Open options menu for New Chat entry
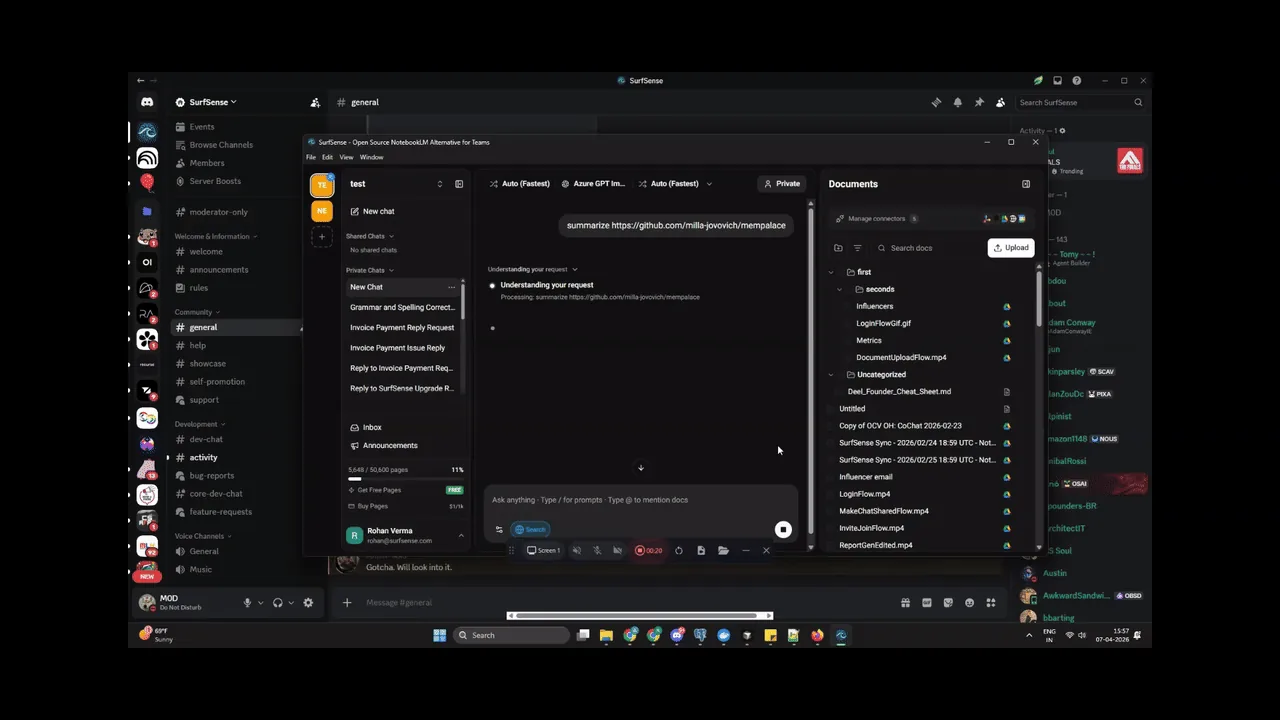This screenshot has width=1280, height=720. 451,287
